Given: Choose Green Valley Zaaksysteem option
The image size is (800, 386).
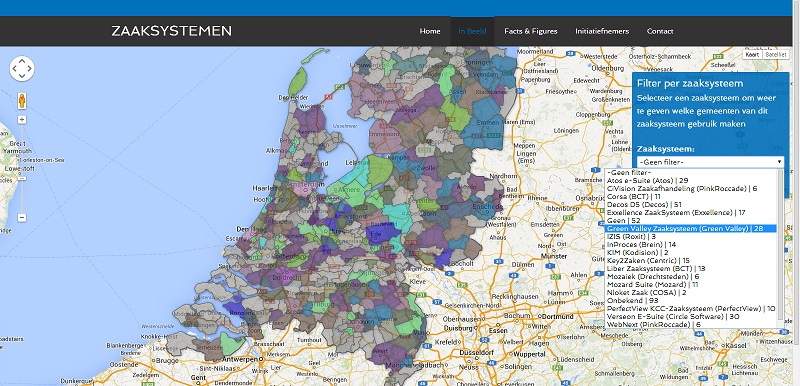Looking at the screenshot, I should (691, 228).
